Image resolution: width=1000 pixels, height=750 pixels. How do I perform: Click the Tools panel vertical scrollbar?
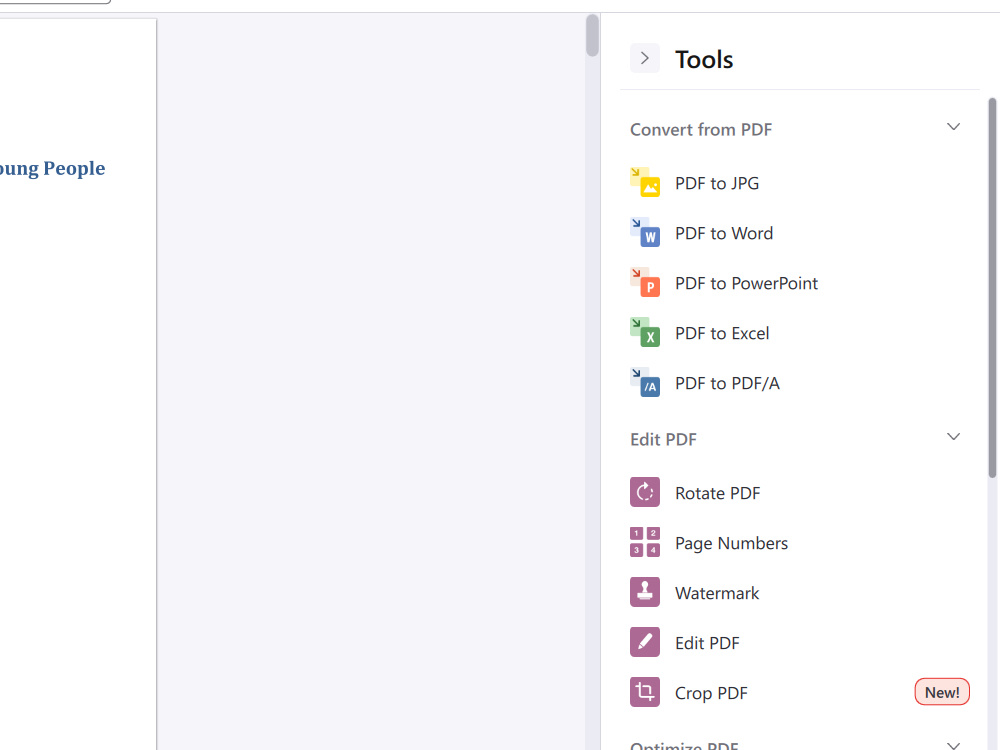992,287
